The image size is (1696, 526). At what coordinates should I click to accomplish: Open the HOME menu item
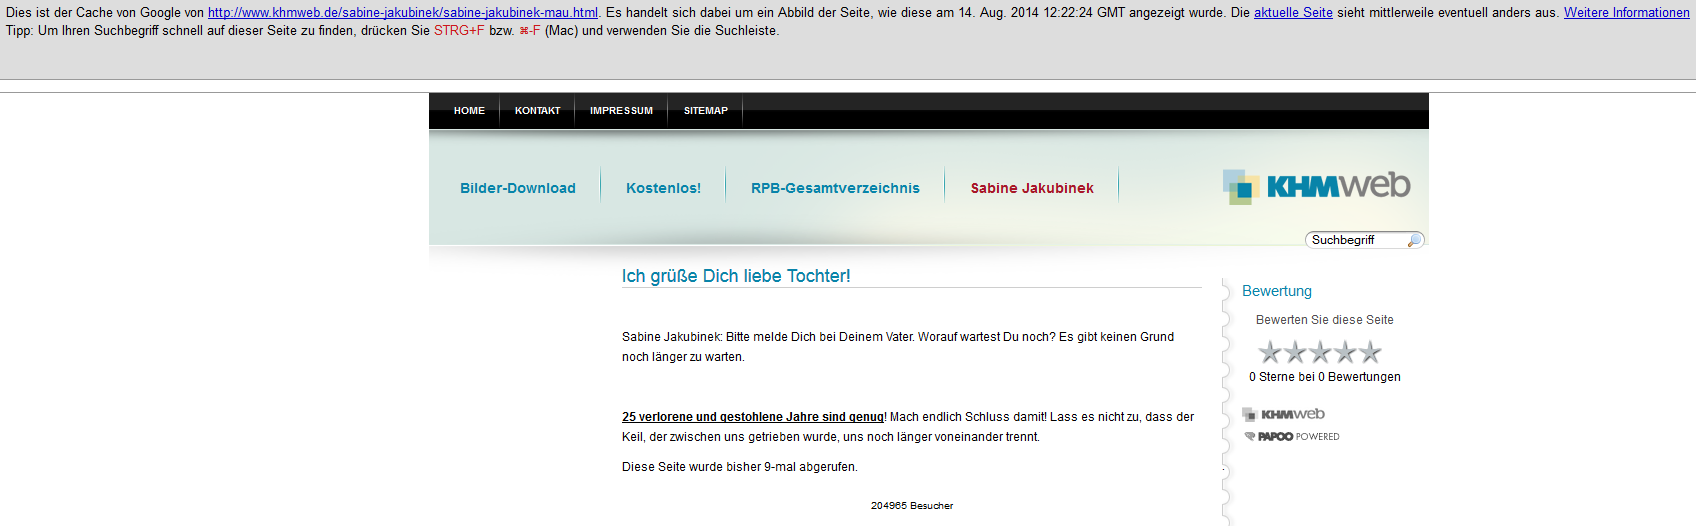[x=469, y=111]
